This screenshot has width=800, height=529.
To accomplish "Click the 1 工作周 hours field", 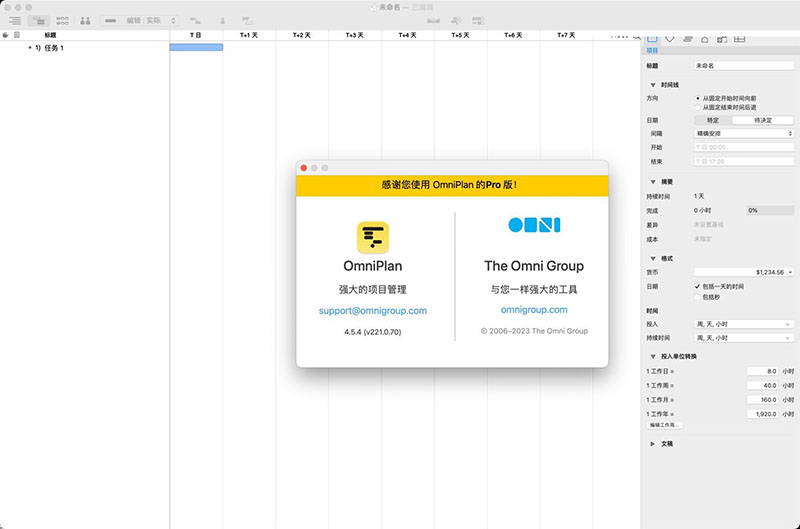I will 763,386.
